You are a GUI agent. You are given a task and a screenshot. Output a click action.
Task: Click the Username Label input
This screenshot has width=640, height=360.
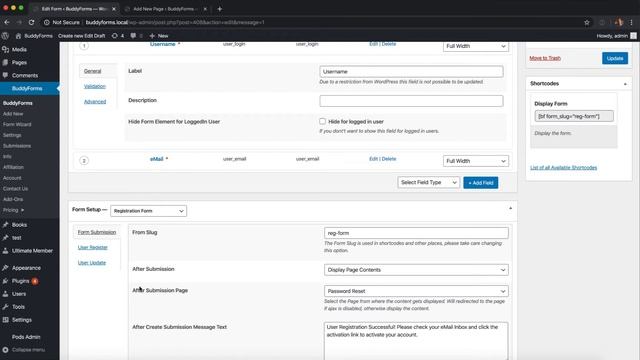click(x=411, y=71)
